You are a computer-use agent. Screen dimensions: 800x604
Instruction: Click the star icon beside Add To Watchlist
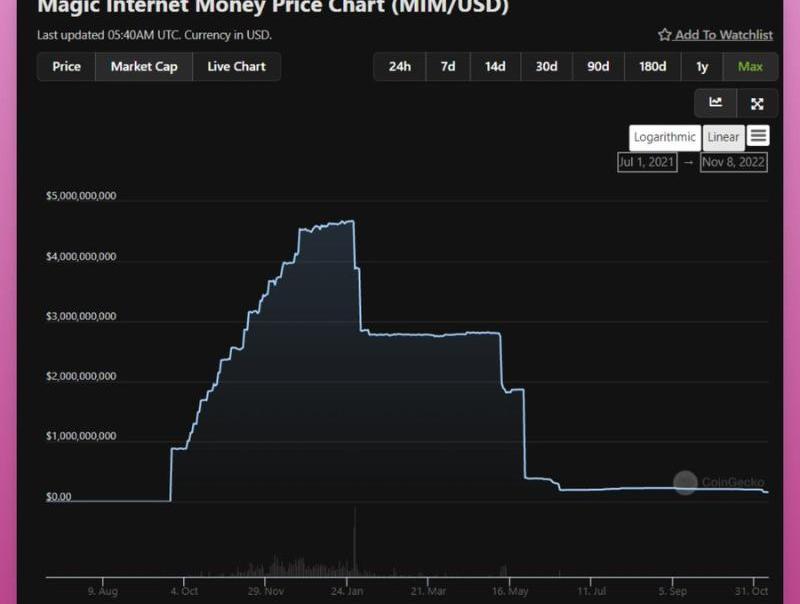pos(664,35)
